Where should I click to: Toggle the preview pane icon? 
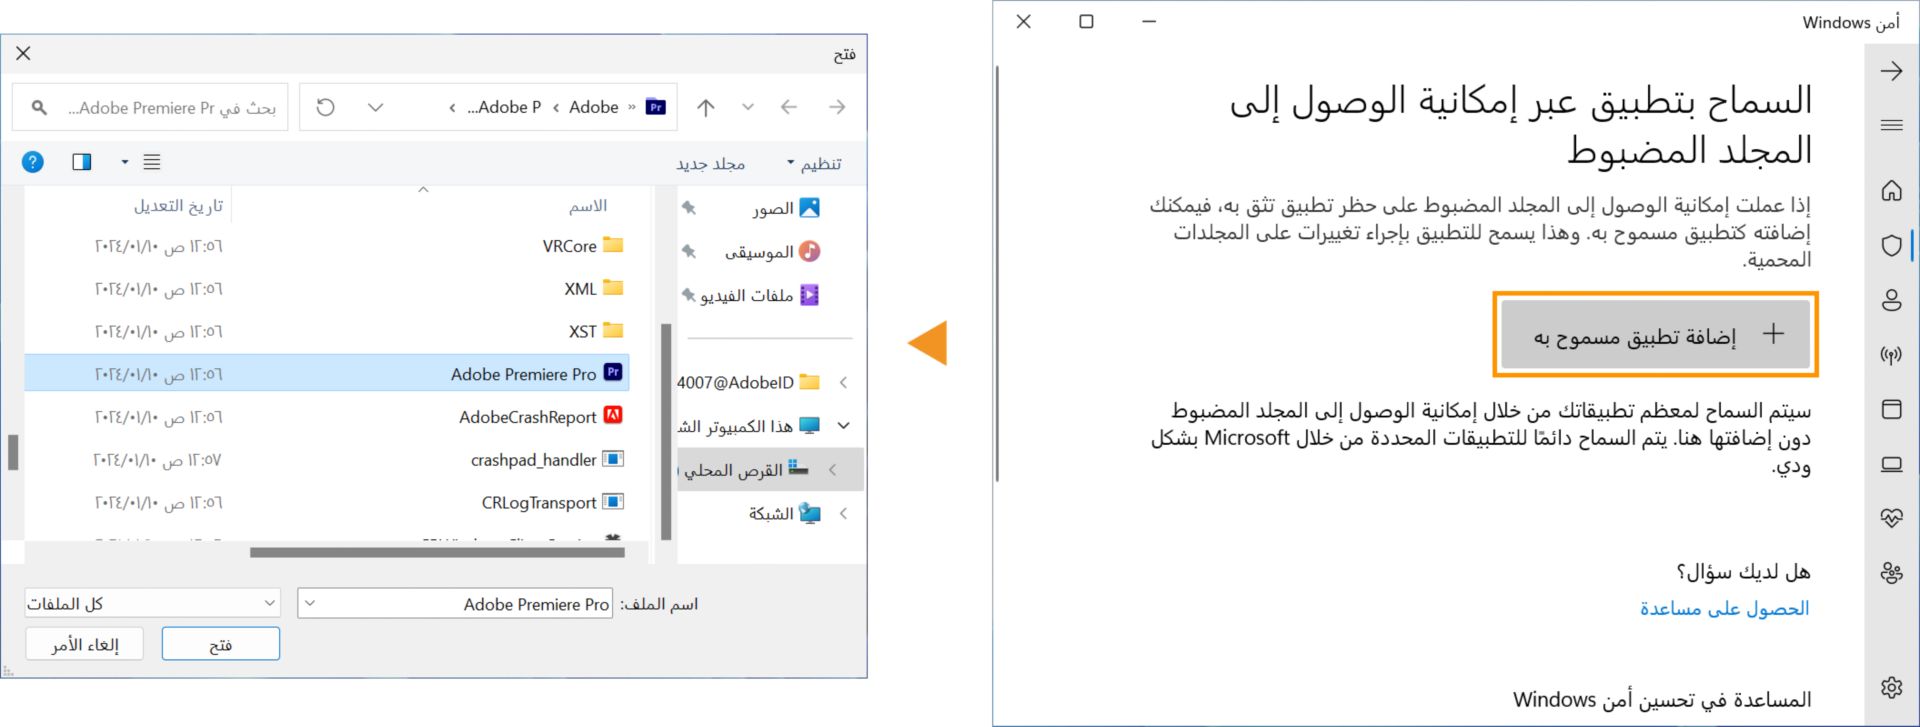(x=82, y=162)
